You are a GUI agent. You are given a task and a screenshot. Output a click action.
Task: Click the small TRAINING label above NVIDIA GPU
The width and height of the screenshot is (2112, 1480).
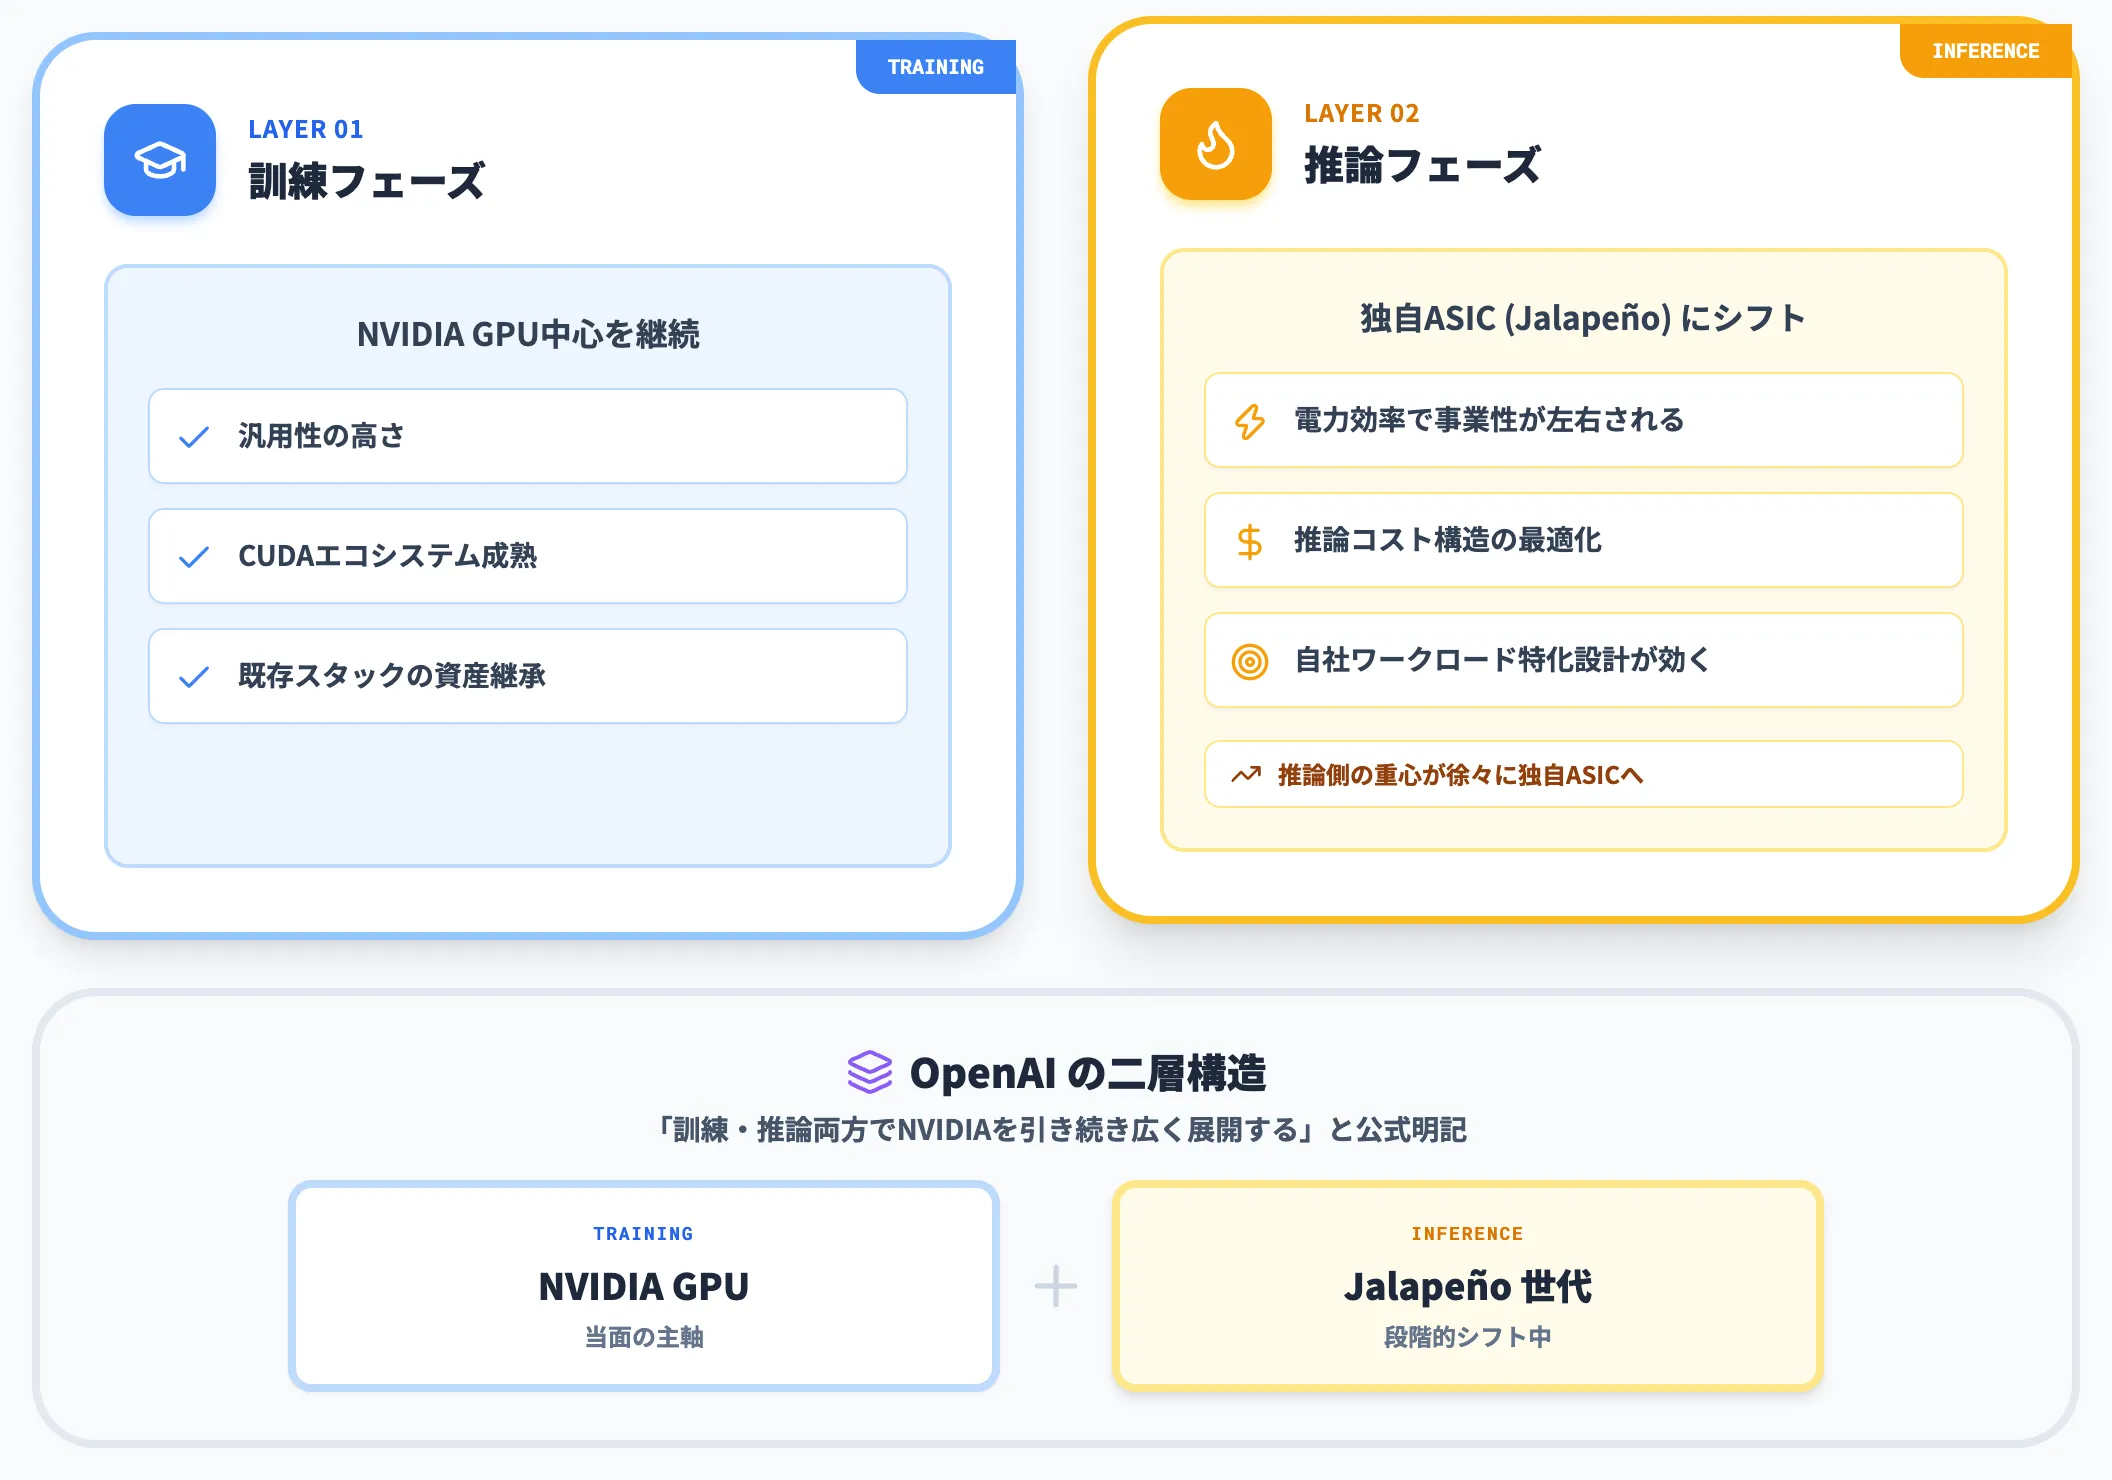pyautogui.click(x=644, y=1234)
